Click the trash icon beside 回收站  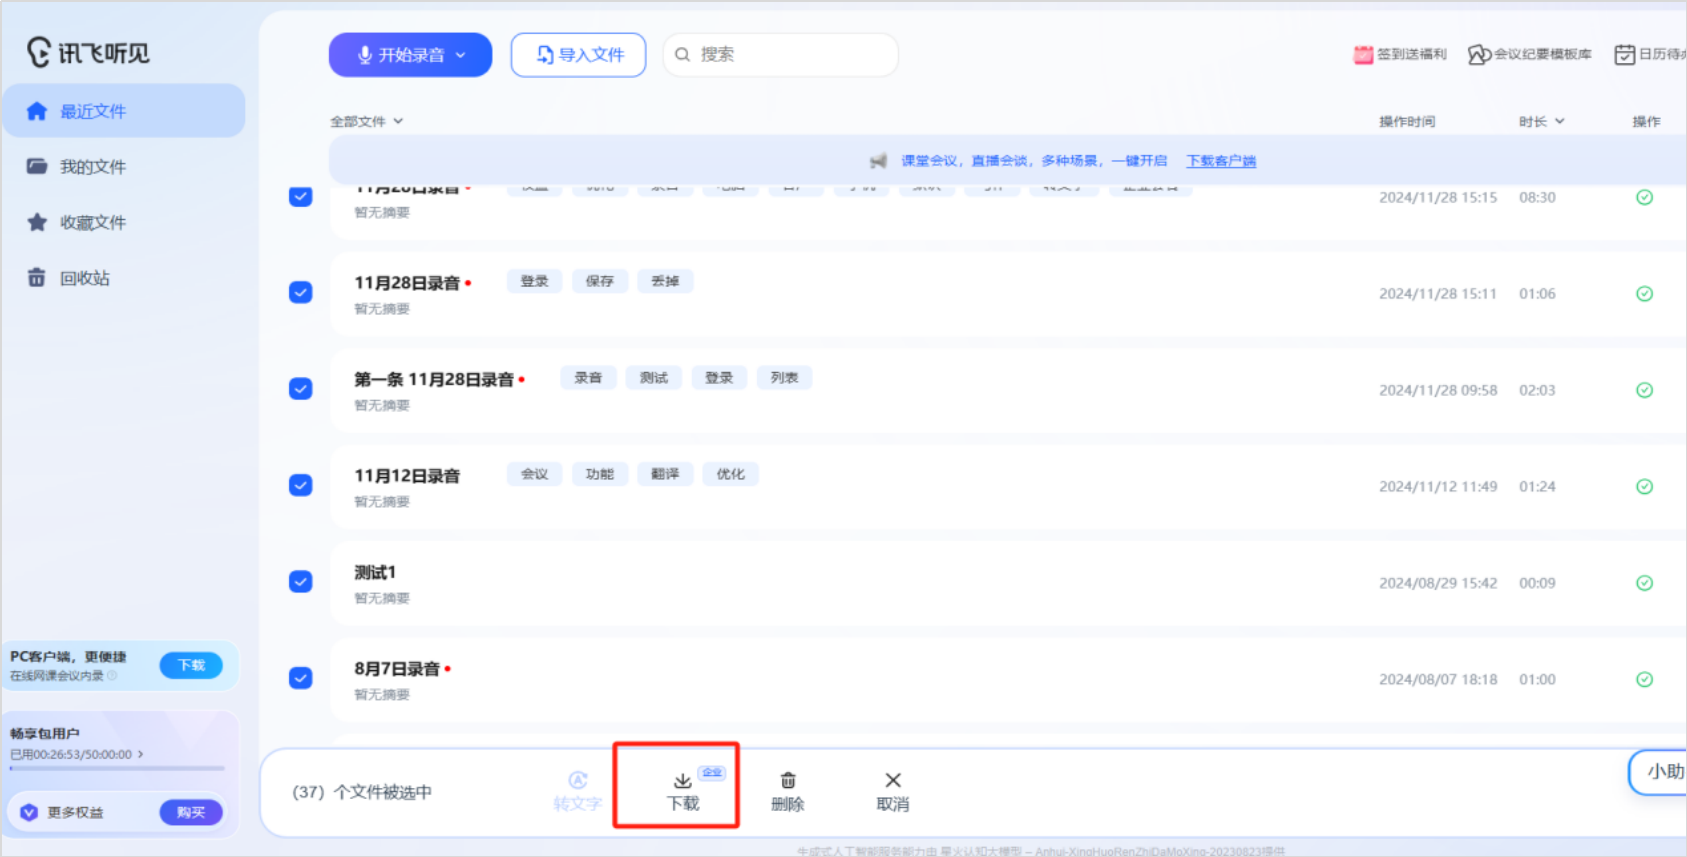[37, 277]
